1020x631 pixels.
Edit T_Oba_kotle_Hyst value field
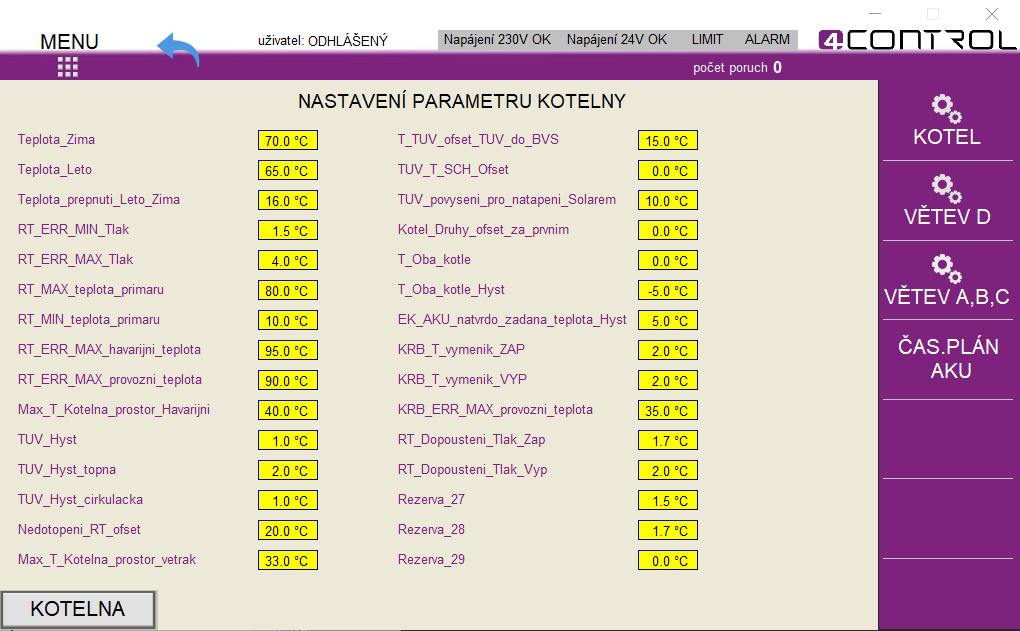(667, 290)
